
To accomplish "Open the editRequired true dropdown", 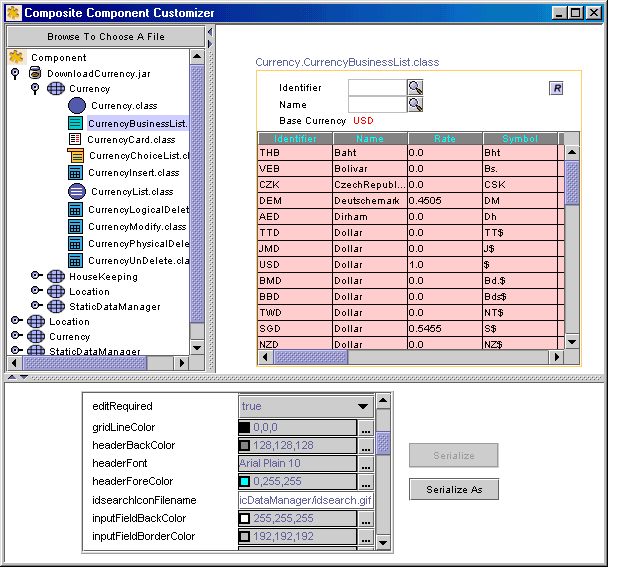I will [363, 407].
